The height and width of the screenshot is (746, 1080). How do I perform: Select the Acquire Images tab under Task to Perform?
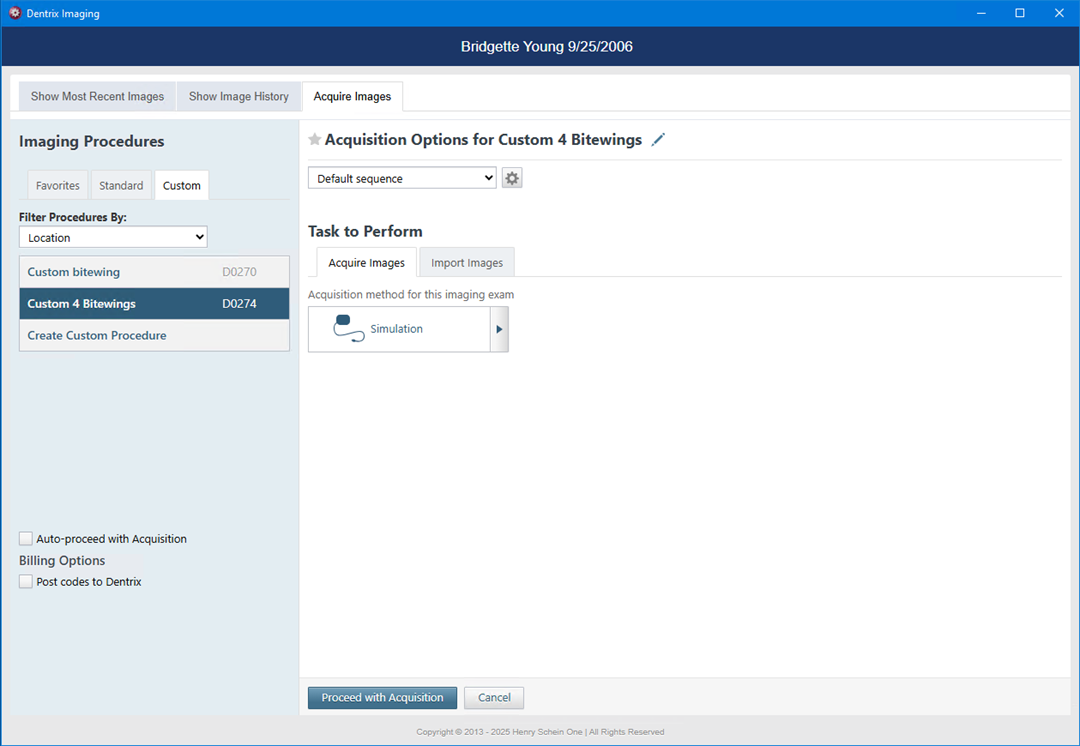pyautogui.click(x=366, y=262)
